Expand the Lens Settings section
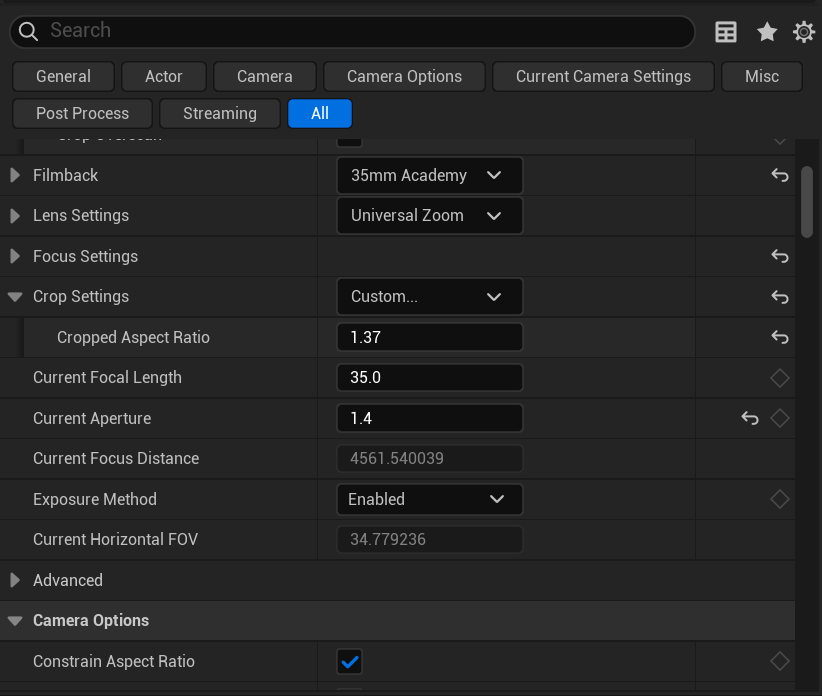This screenshot has height=696, width=822. coord(15,215)
